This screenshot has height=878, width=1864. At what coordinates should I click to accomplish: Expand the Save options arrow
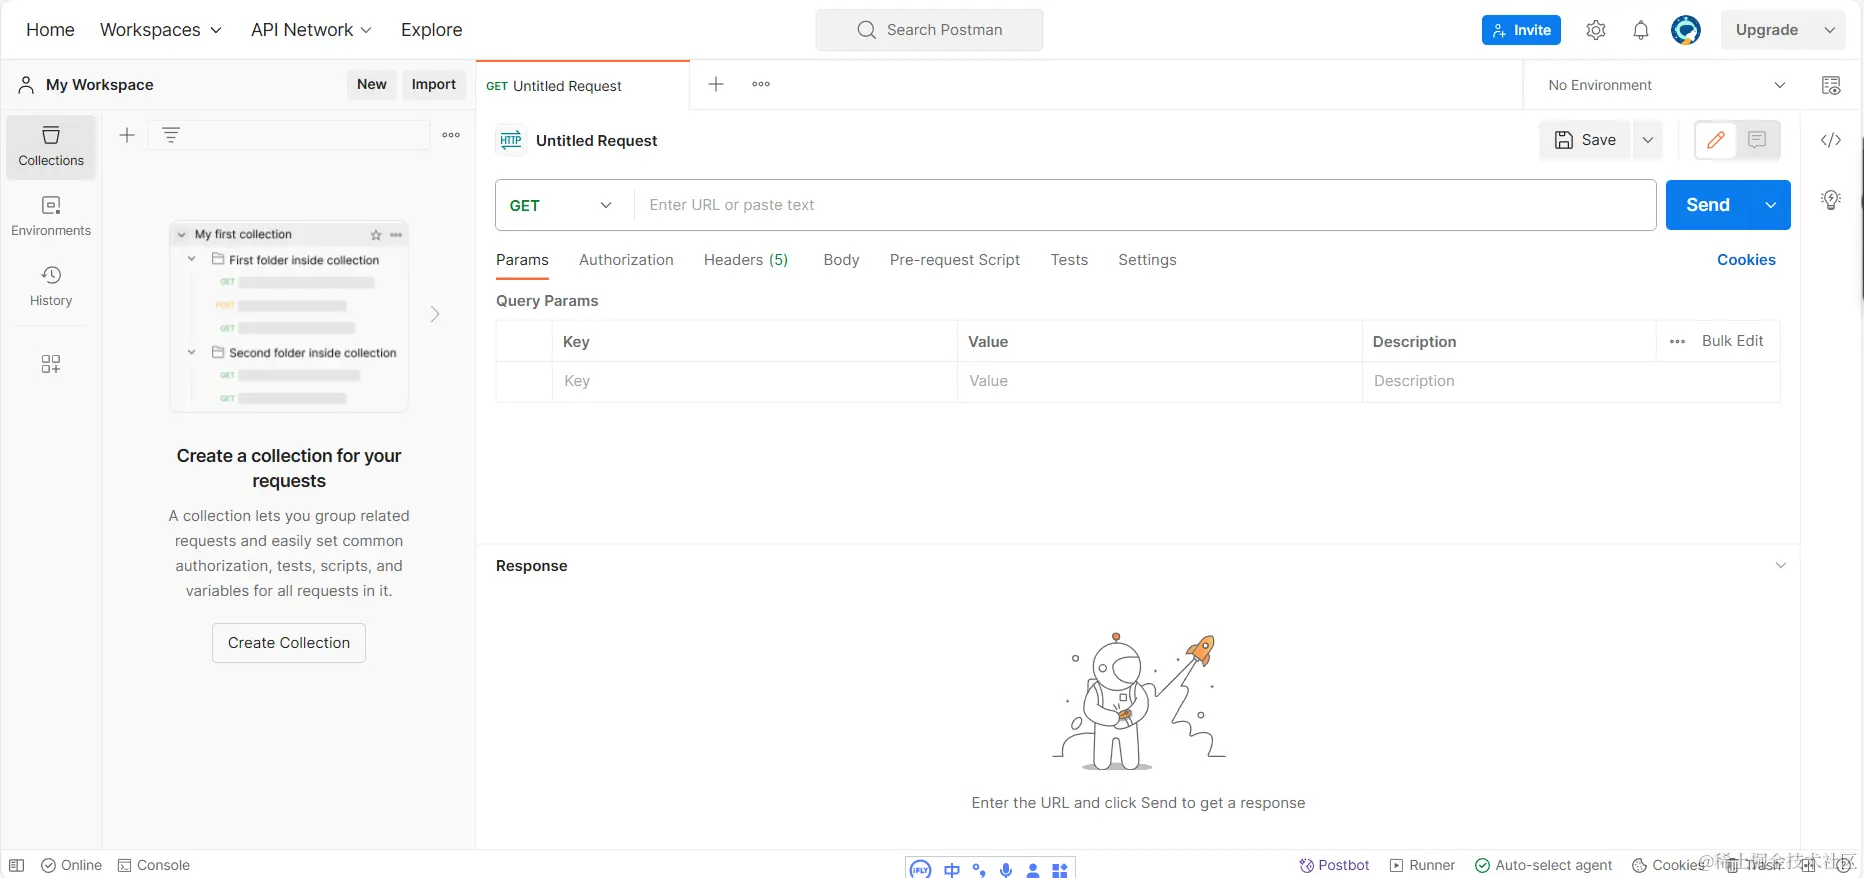pos(1648,140)
